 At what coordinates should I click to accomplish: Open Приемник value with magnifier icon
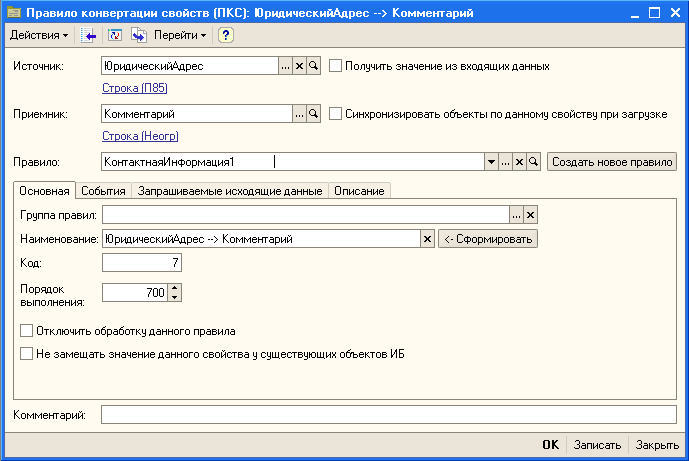point(313,114)
